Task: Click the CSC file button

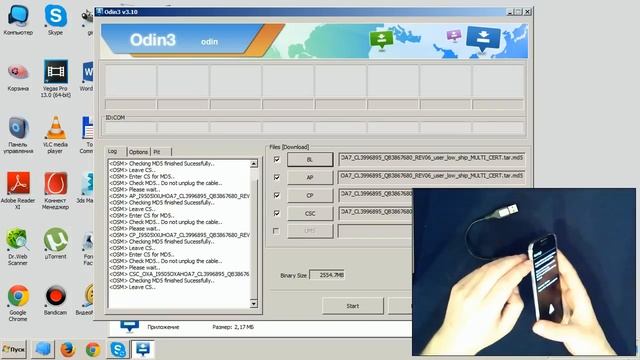Action: 310,213
